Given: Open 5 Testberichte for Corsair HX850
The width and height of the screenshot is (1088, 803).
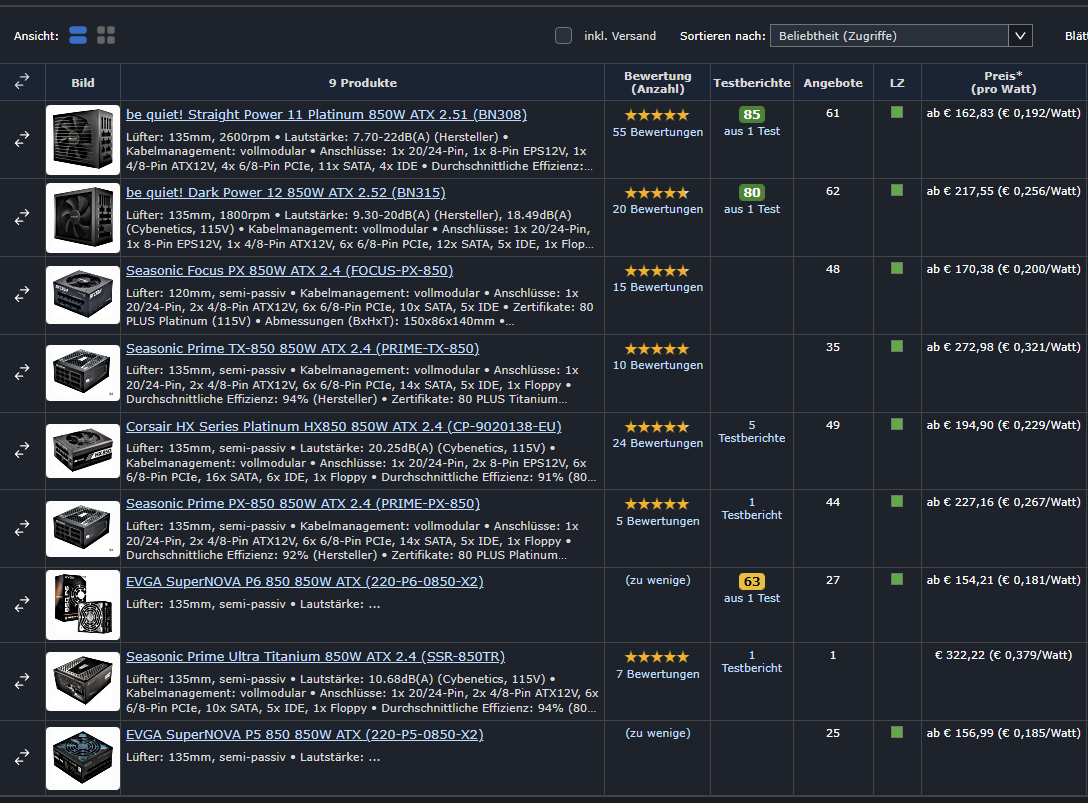Looking at the screenshot, I should tap(751, 431).
